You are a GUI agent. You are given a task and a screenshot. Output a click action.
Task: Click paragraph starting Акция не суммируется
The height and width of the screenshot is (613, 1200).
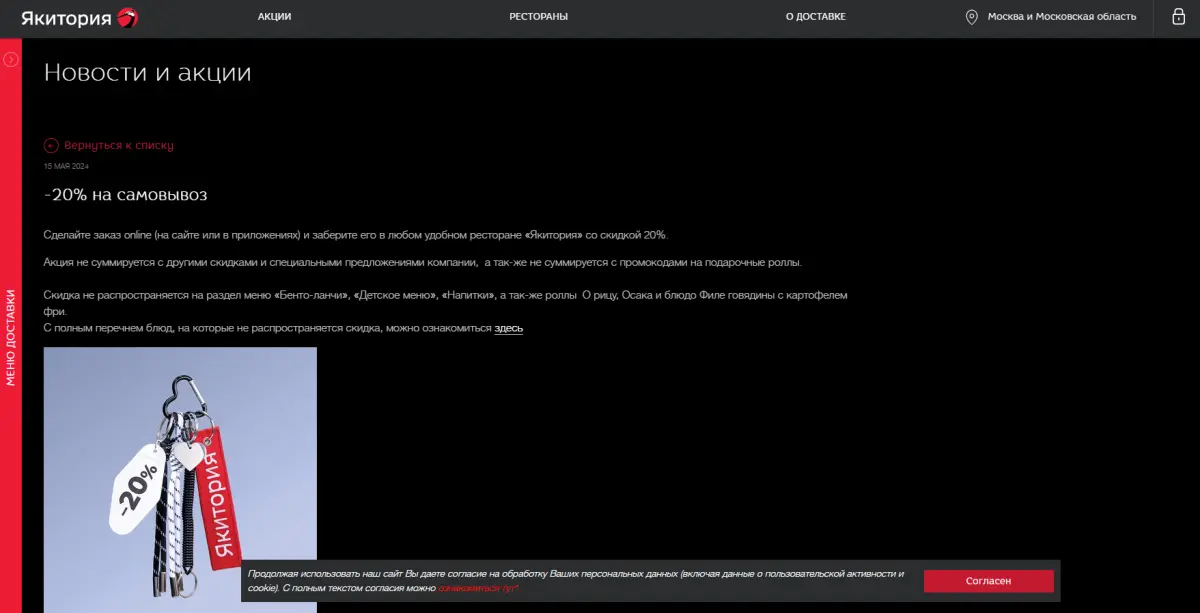423,263
